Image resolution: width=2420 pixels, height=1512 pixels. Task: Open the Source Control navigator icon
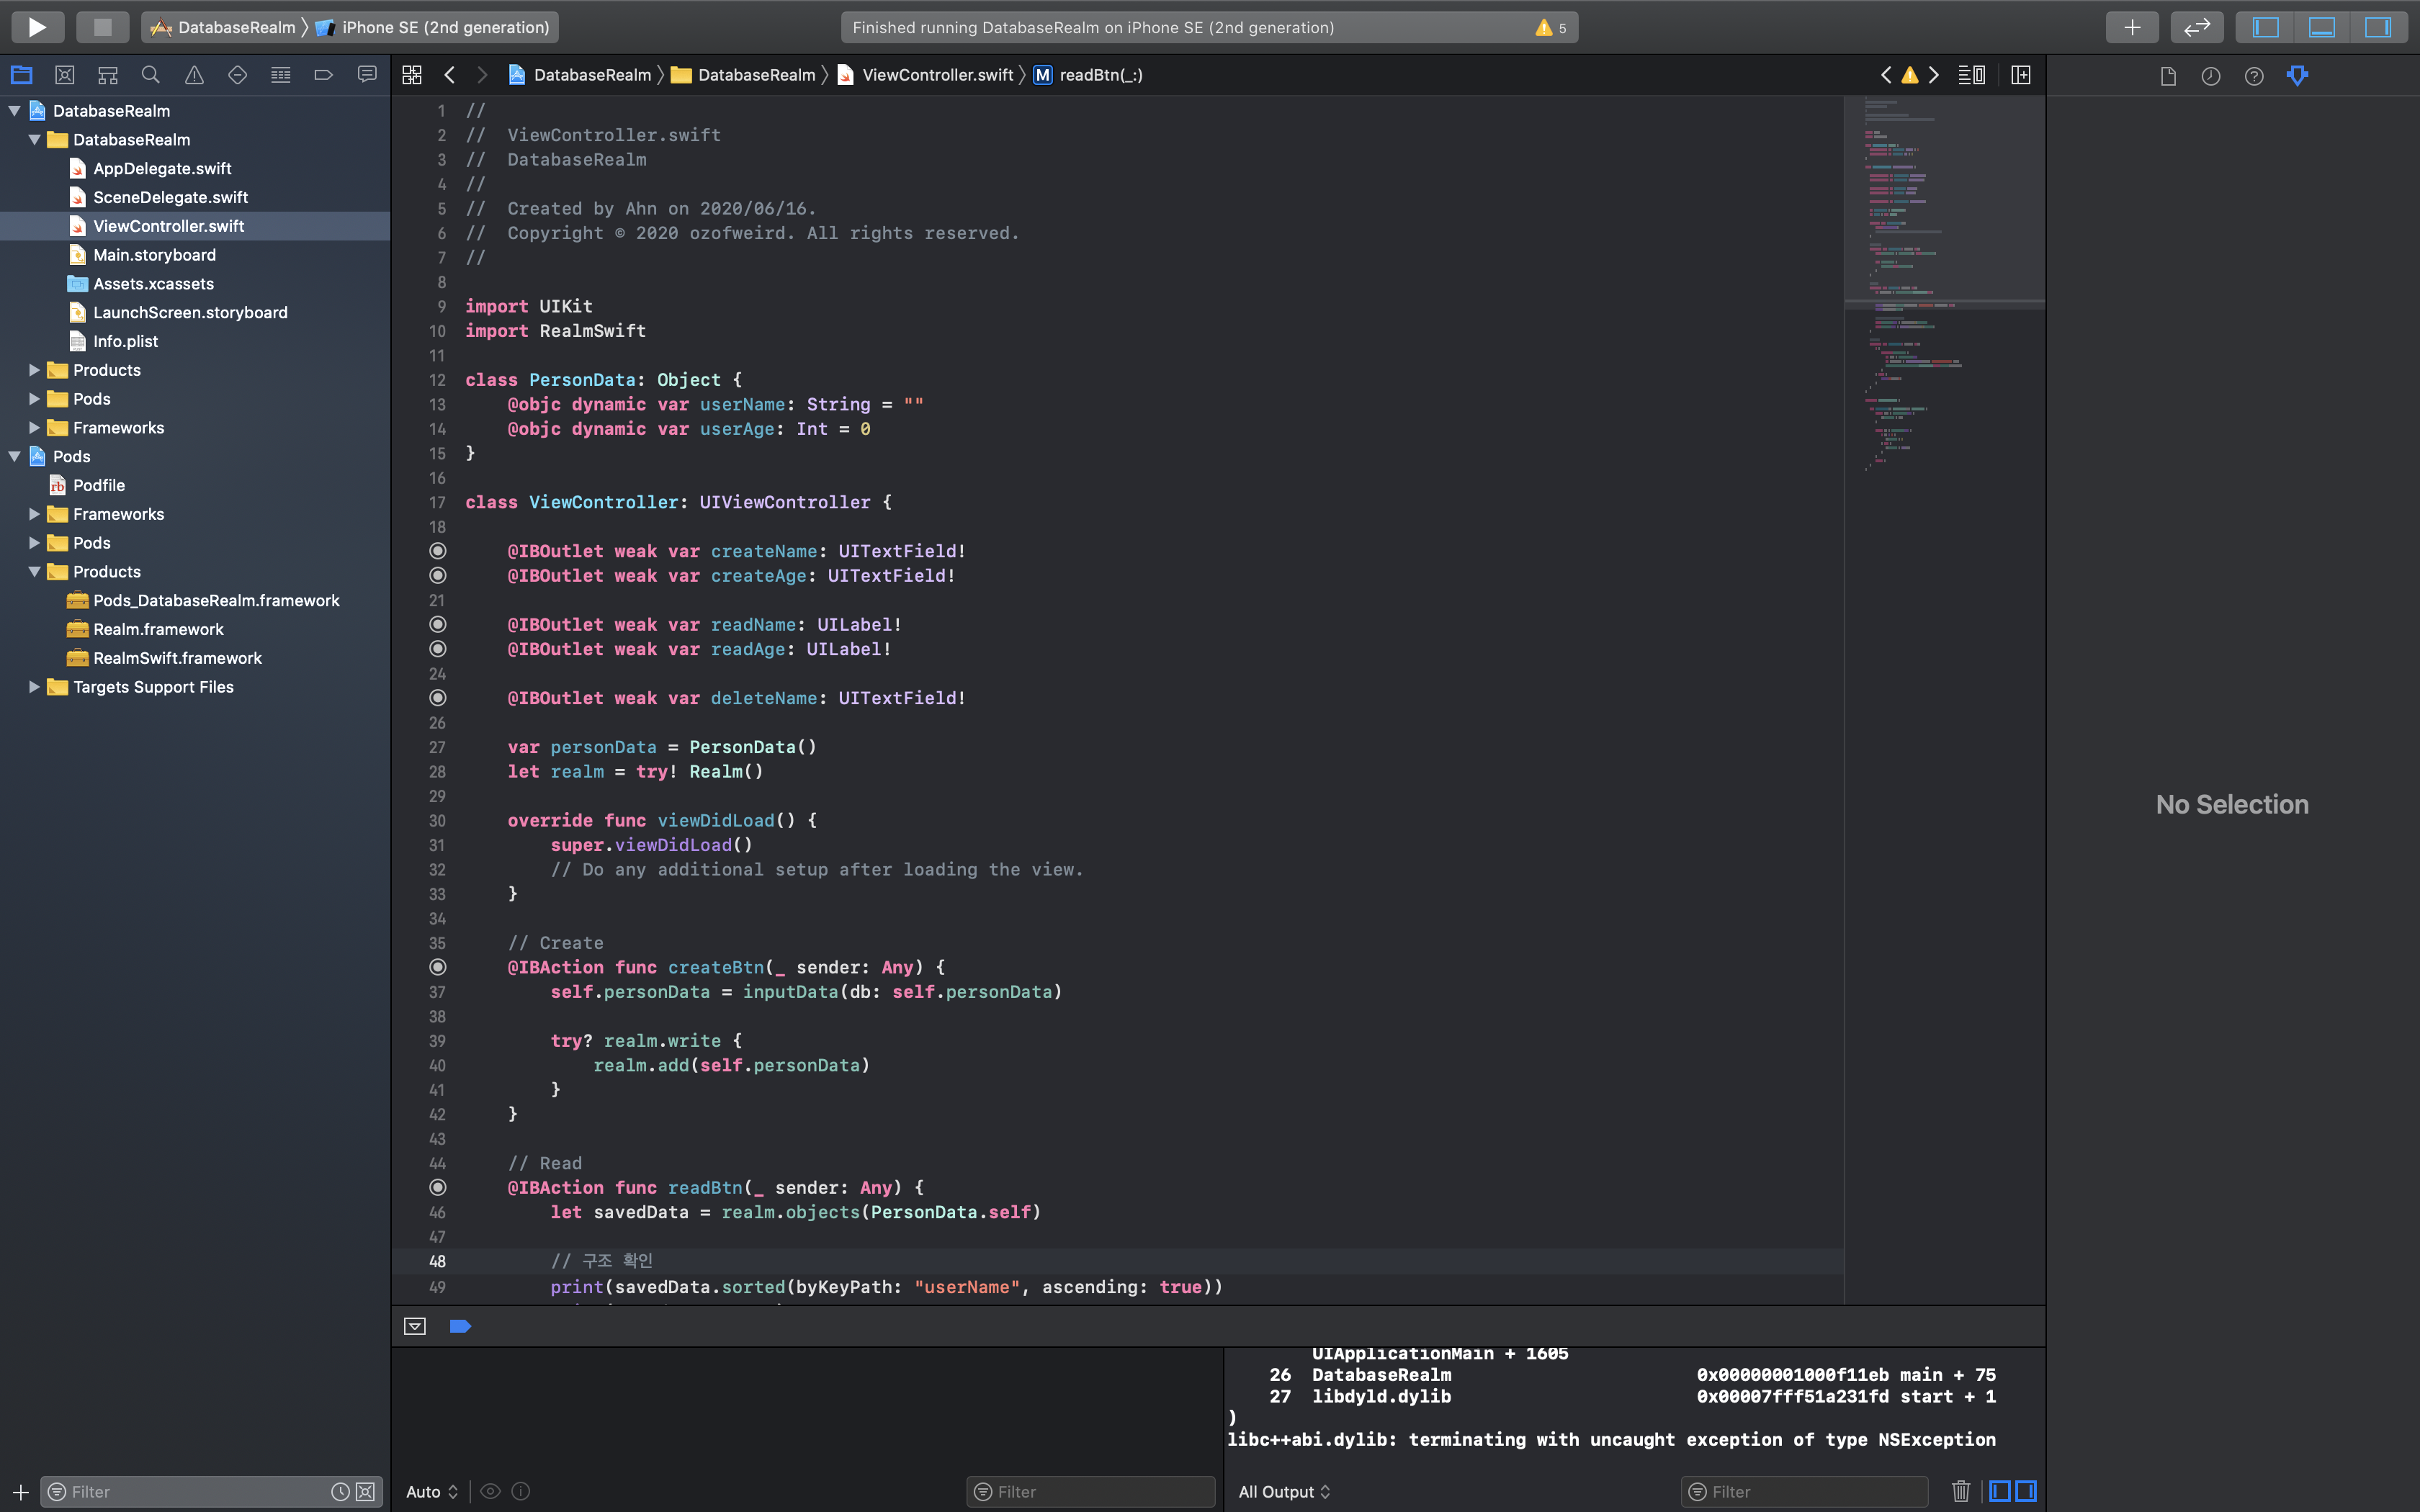65,75
